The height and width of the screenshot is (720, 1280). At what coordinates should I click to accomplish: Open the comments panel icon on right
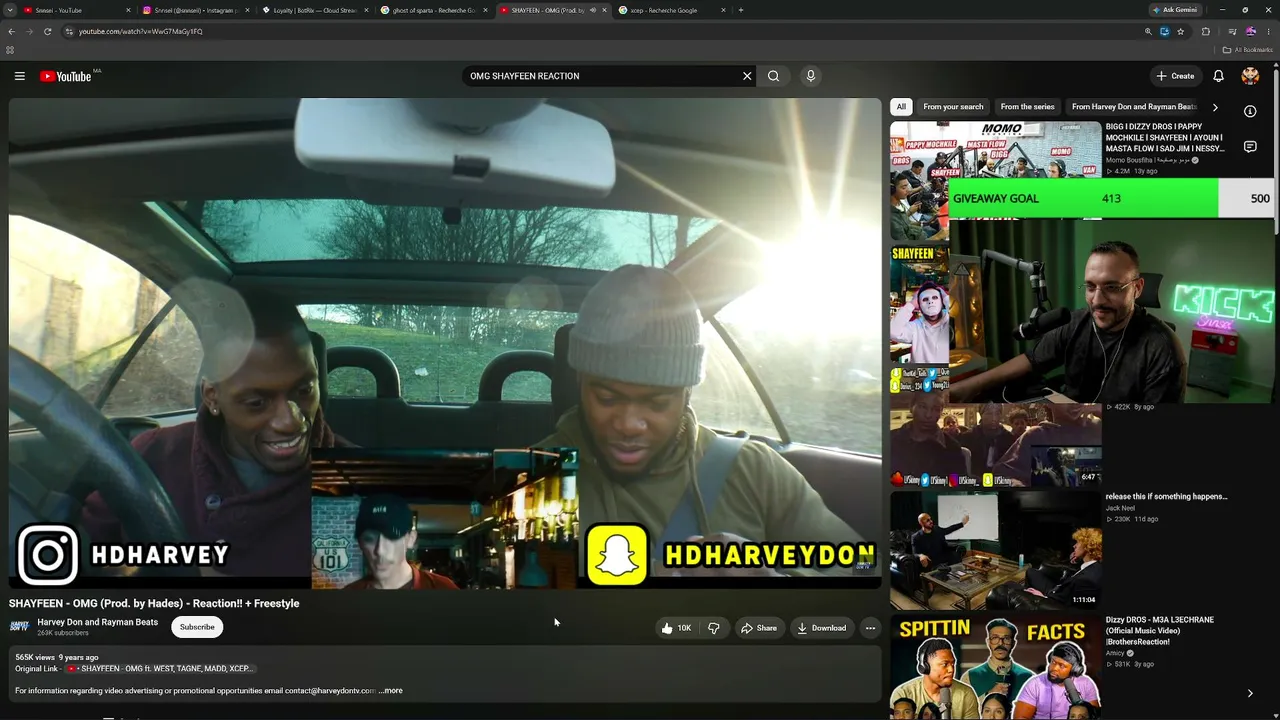click(x=1250, y=147)
